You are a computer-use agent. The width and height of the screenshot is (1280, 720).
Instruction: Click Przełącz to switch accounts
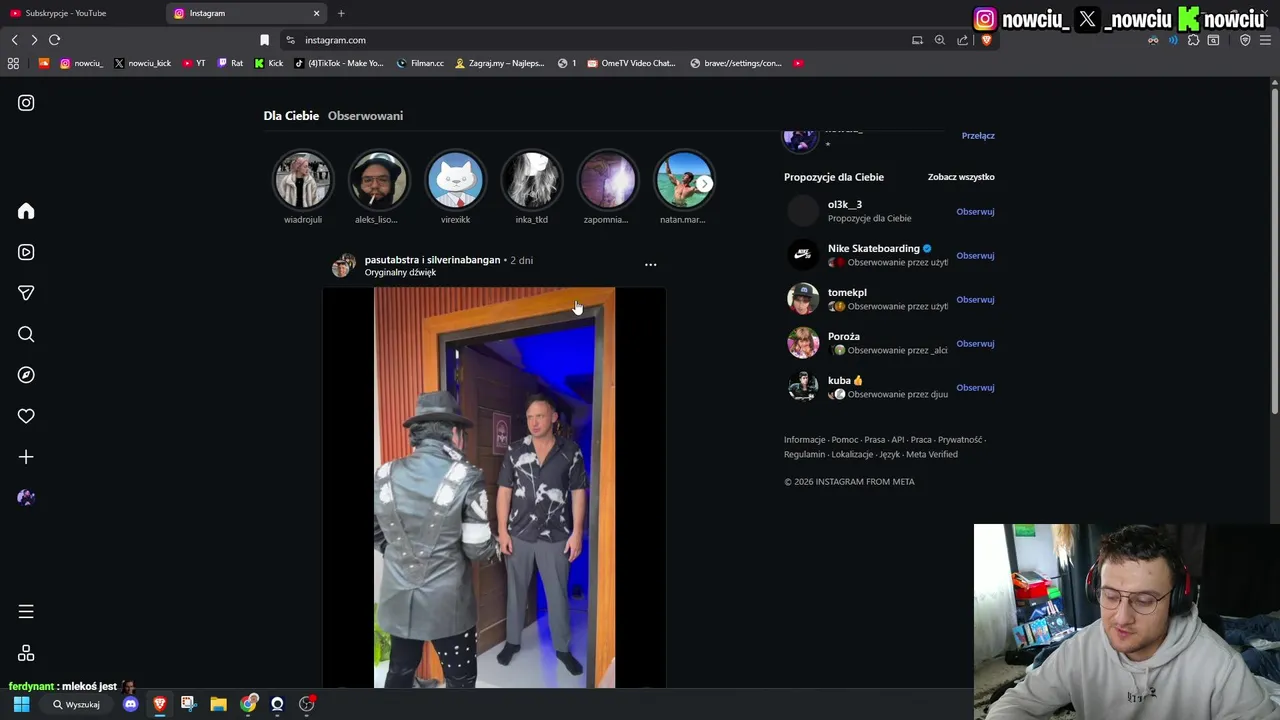coord(978,136)
